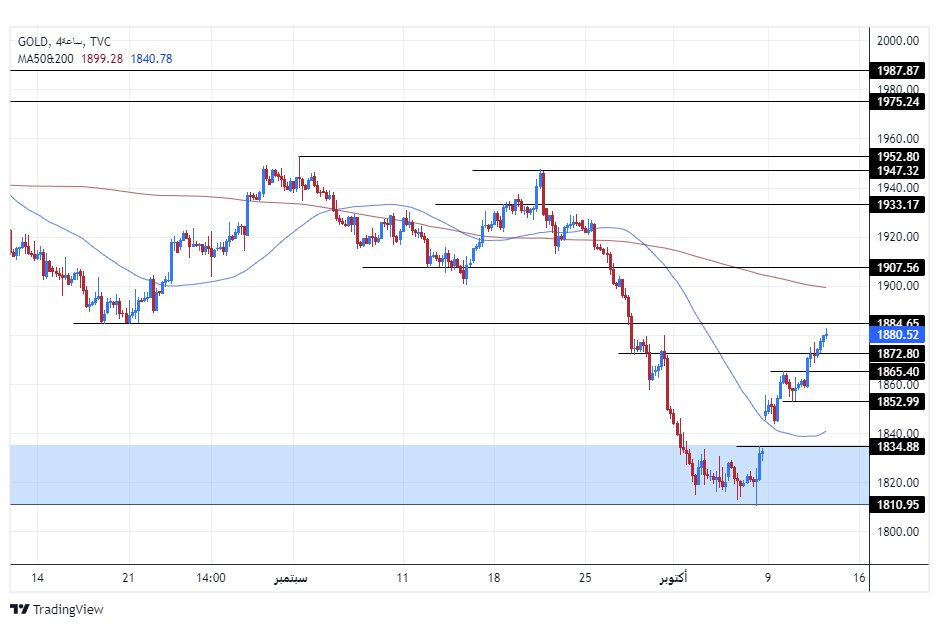Click the date label 16 on time axis
The width and height of the screenshot is (939, 627).
click(859, 578)
